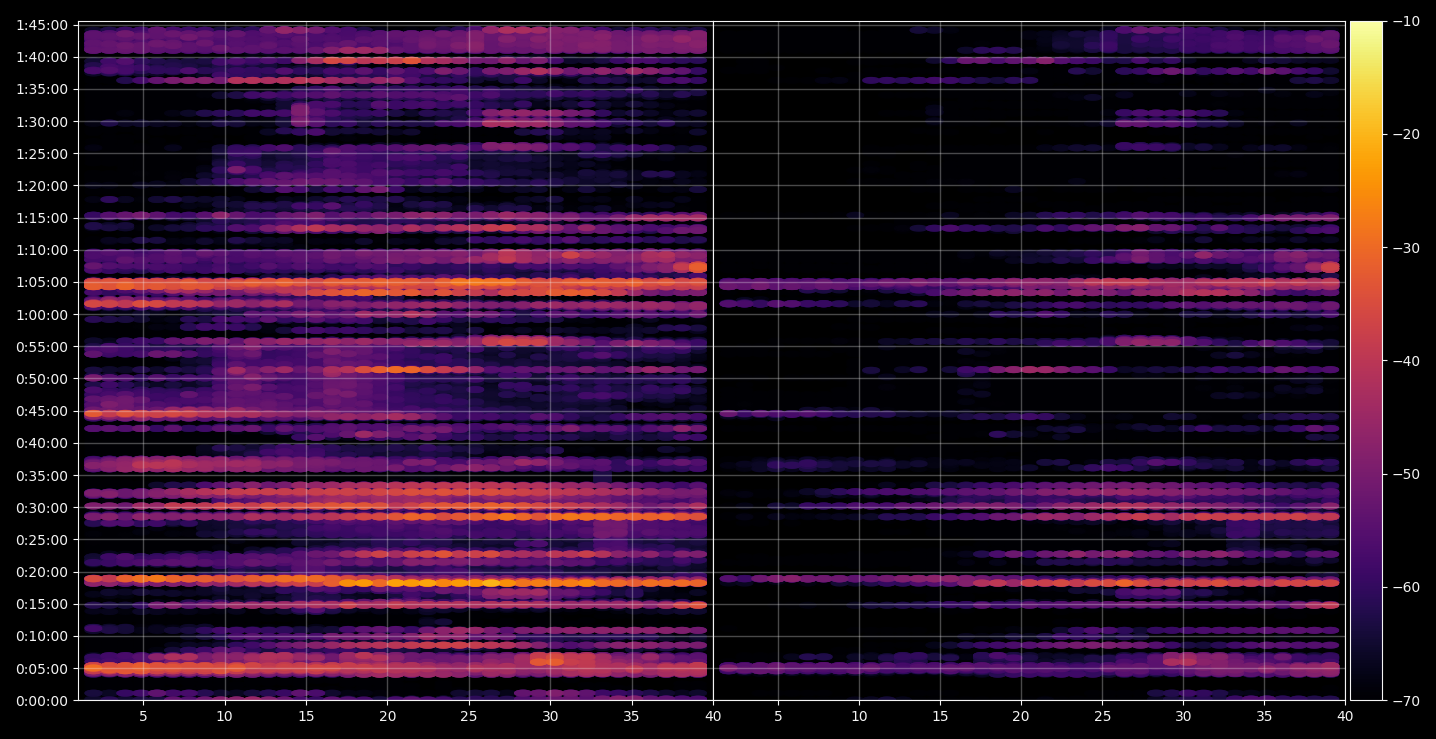
Task: Select the −40 colorbar tick label
Action: [x=1406, y=361]
